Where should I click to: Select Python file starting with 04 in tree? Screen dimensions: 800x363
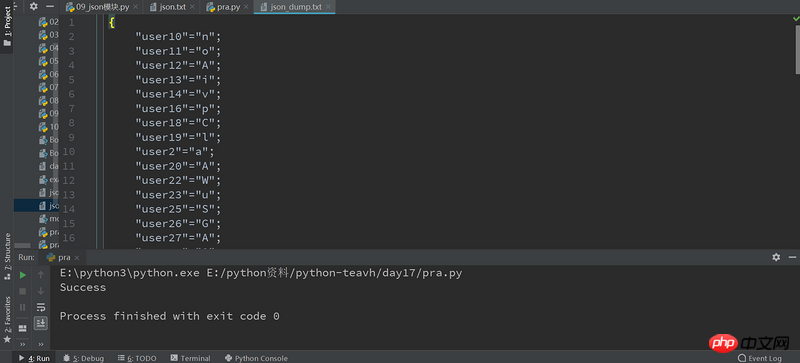tap(49, 48)
